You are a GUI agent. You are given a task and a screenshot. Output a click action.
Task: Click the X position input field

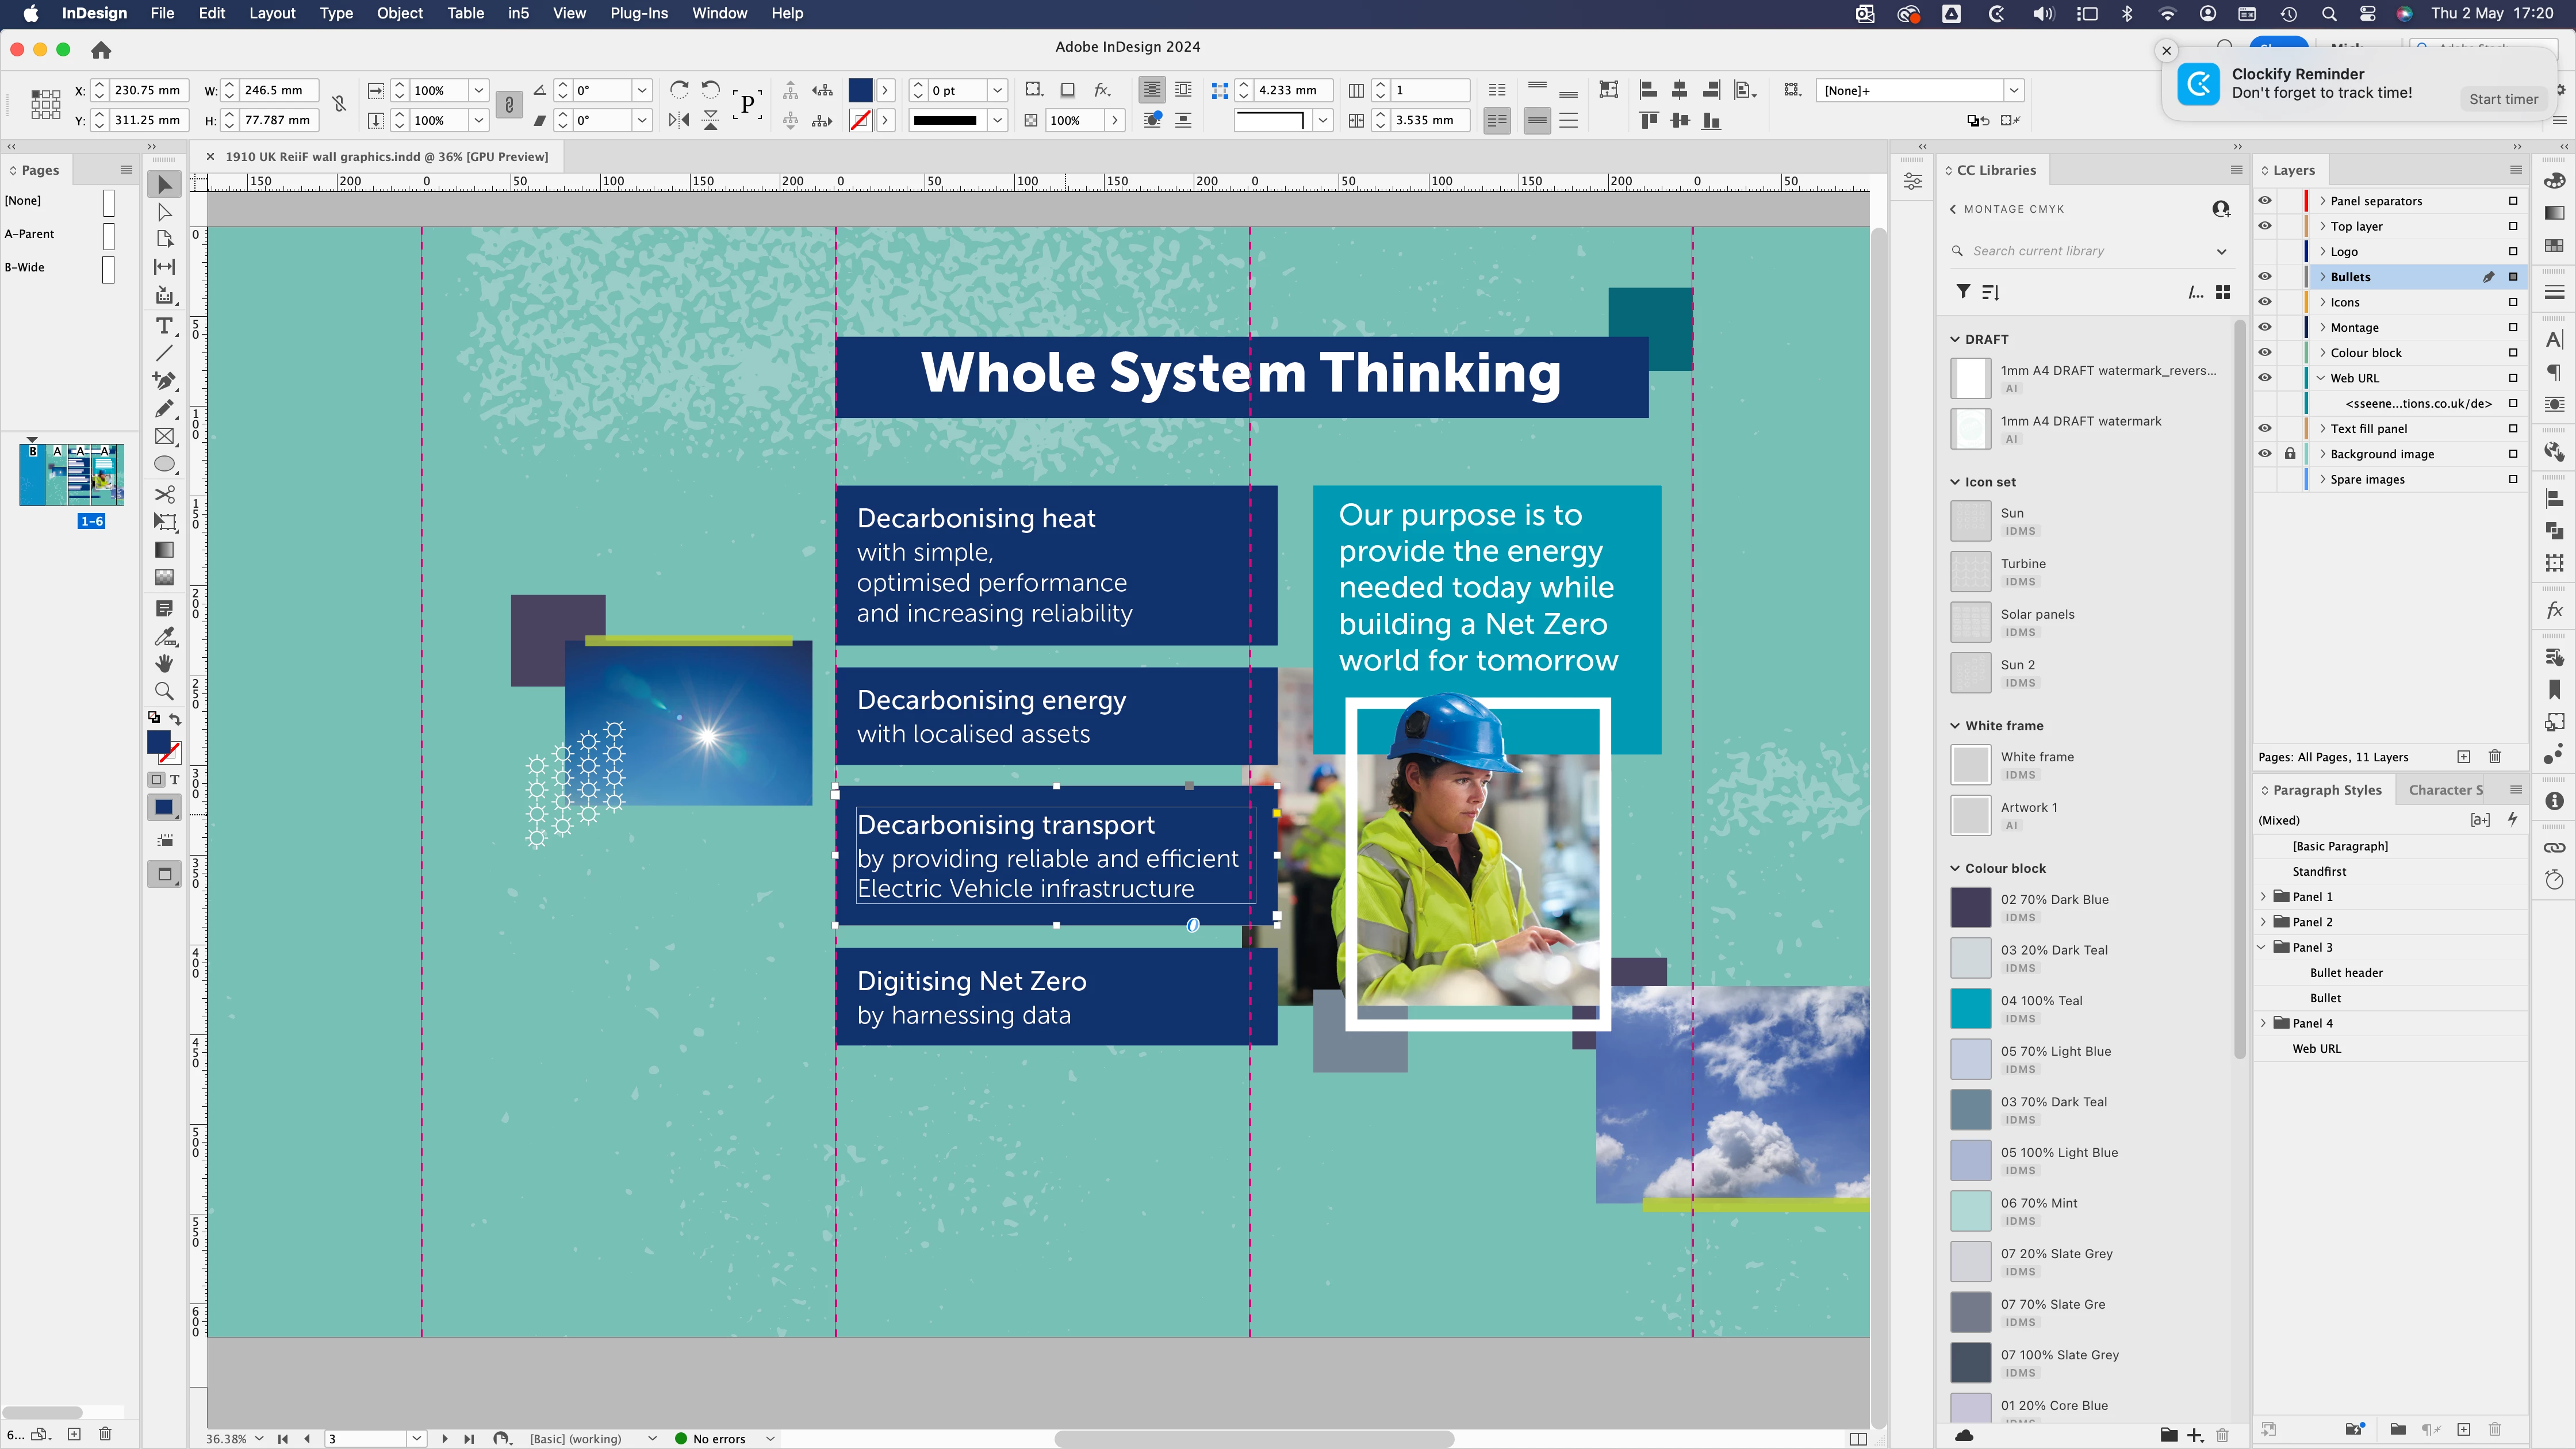[x=147, y=90]
